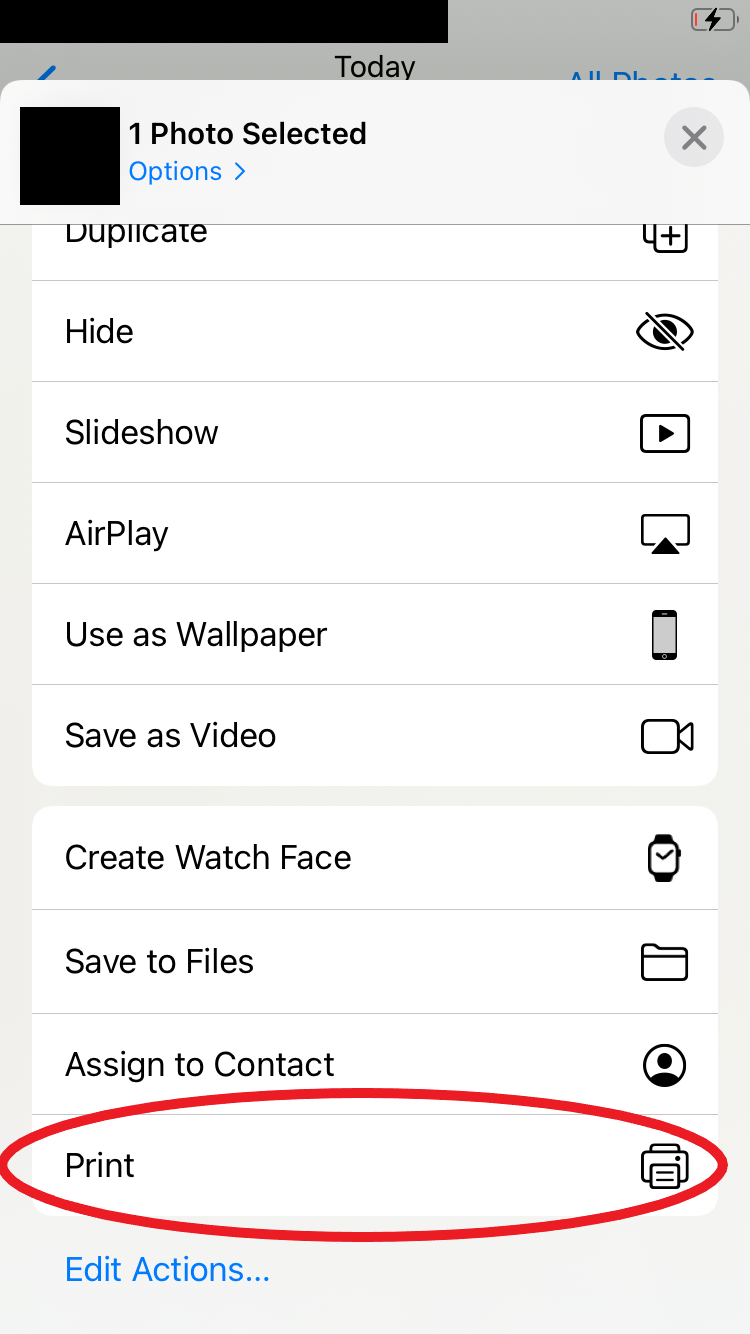750x1334 pixels.
Task: Tap the printer icon
Action: 665,1166
